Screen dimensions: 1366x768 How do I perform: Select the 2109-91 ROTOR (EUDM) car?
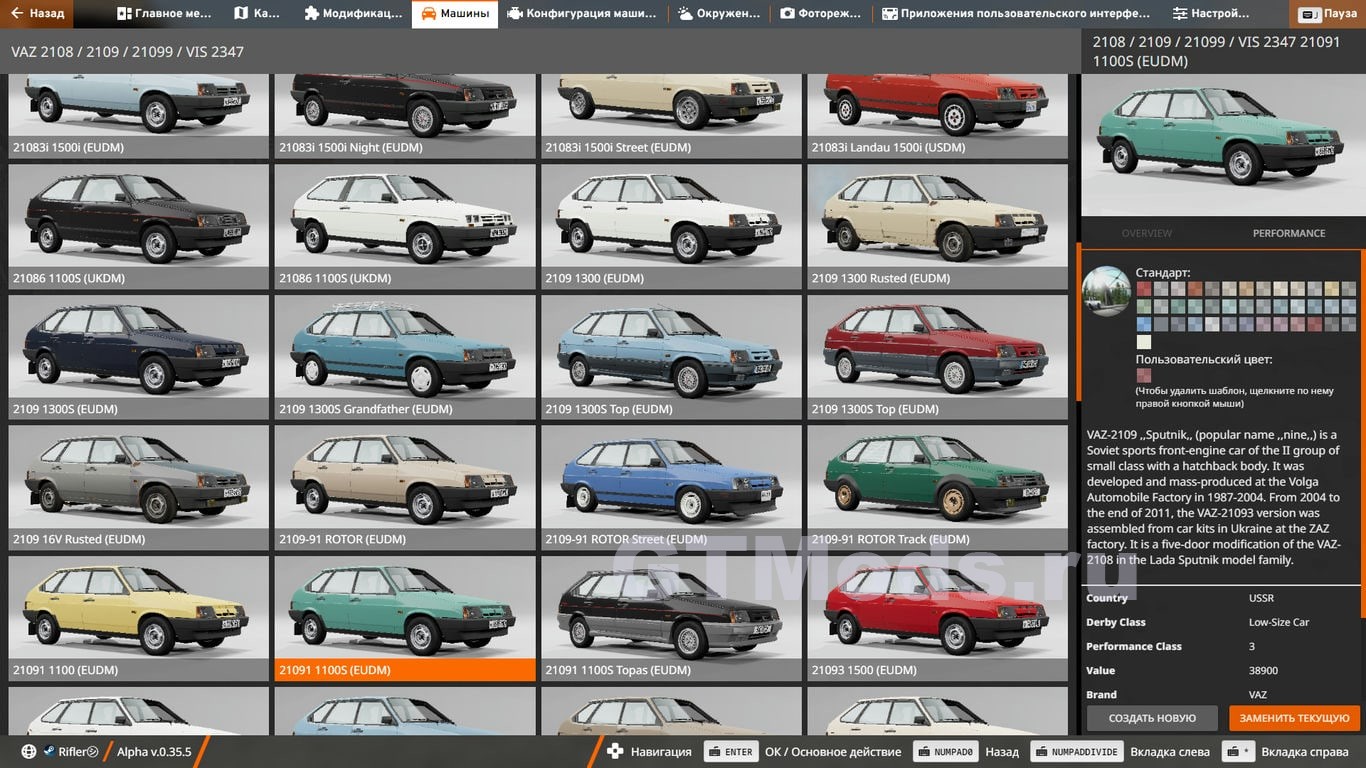405,488
